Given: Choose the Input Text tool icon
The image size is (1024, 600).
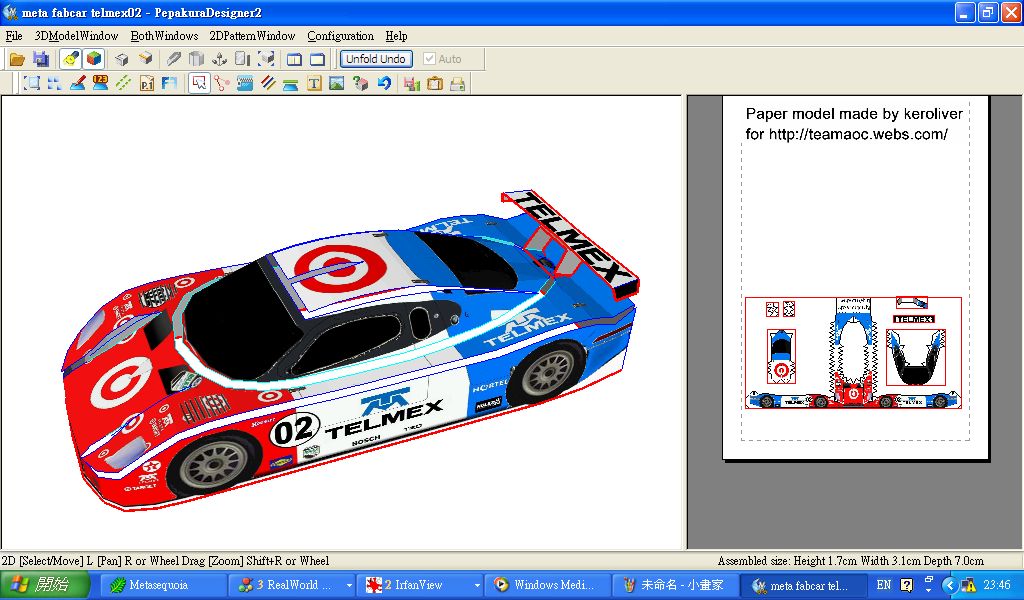Looking at the screenshot, I should (314, 84).
